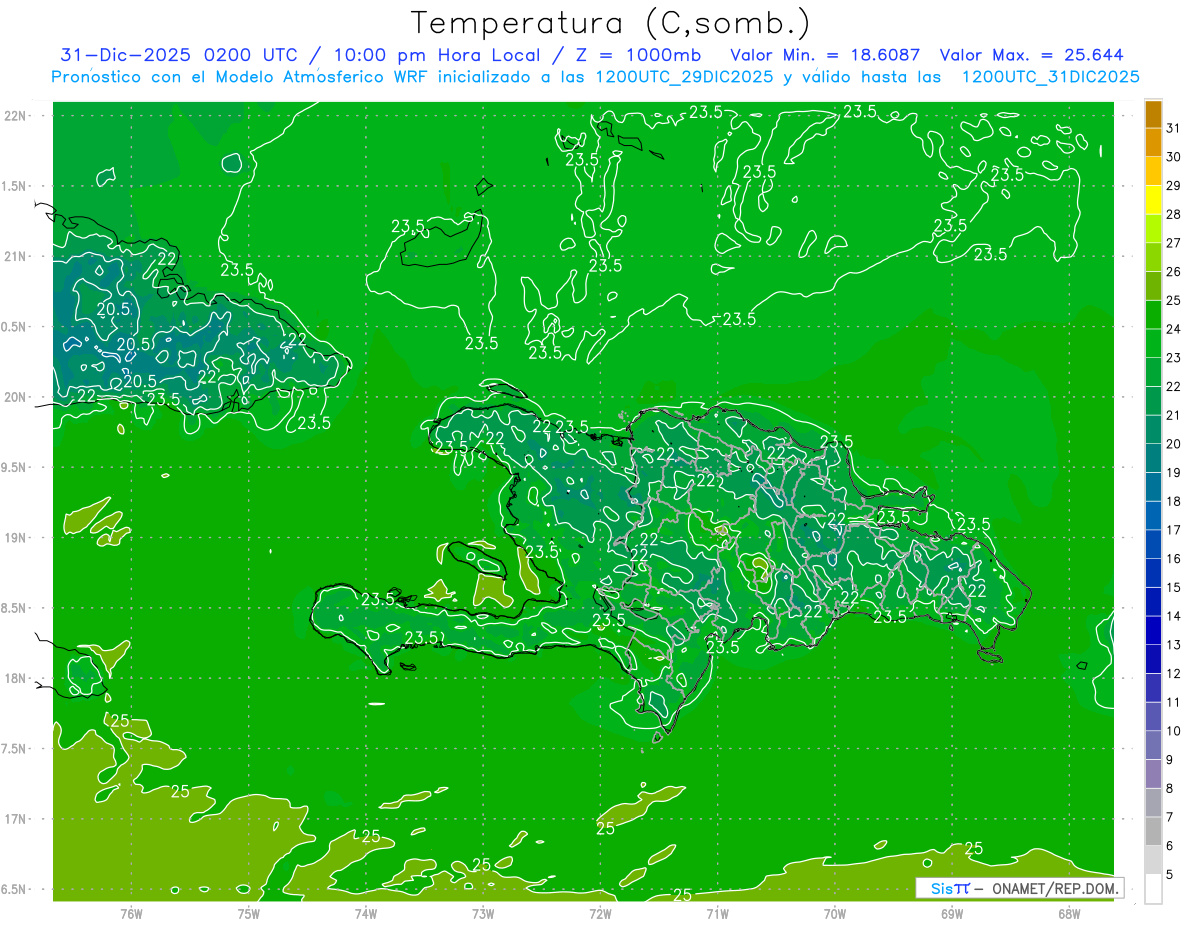Pick the grey swatch between 6 and 7
Image resolution: width=1200 pixels, height=927 pixels.
[1153, 831]
